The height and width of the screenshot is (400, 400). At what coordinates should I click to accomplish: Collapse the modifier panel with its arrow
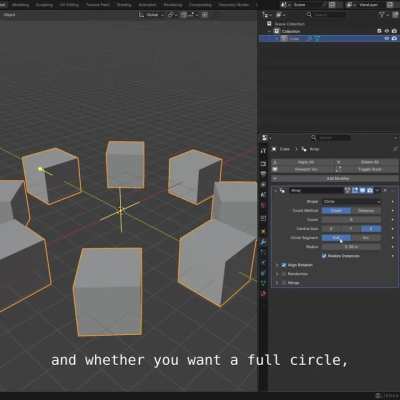(x=275, y=190)
